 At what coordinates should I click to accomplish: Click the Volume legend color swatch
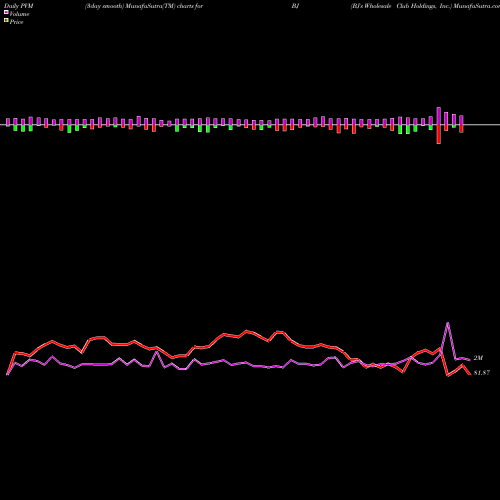(6, 12)
